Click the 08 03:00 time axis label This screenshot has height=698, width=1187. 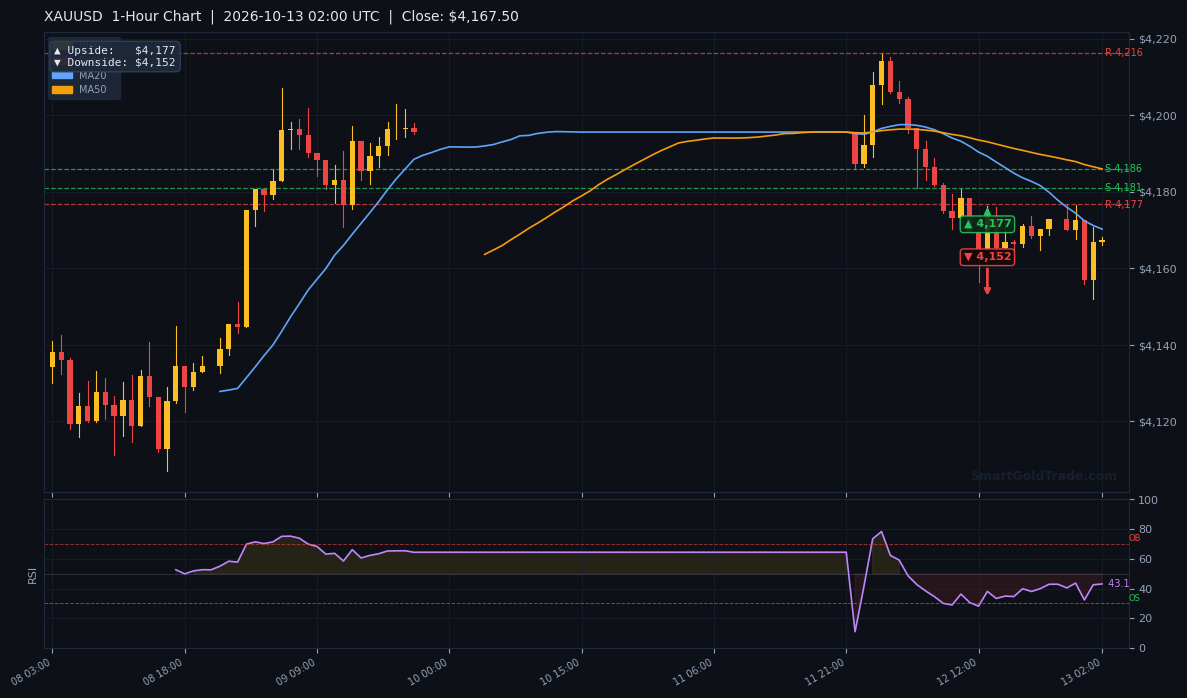[32, 671]
